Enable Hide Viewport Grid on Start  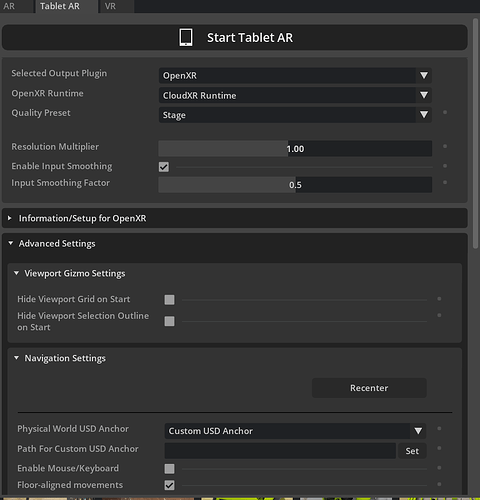[x=169, y=300]
